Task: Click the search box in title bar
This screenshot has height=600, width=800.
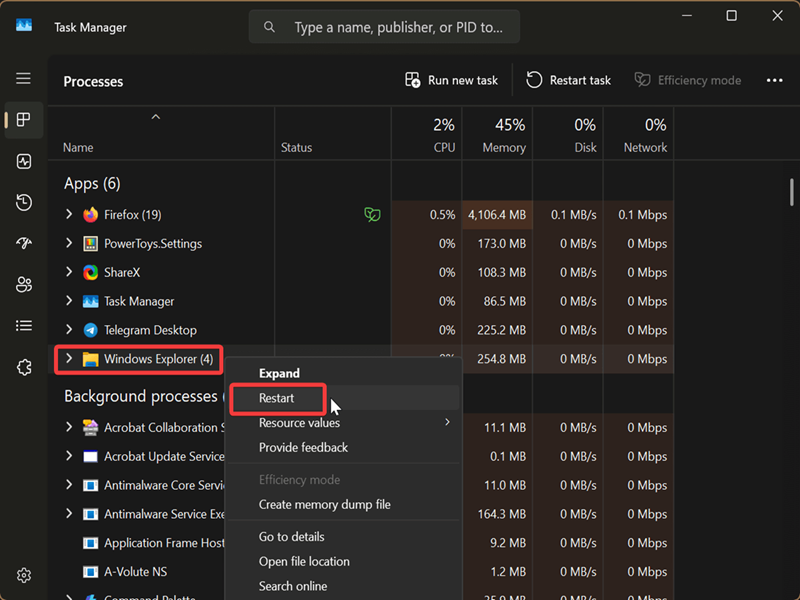Action: point(385,28)
